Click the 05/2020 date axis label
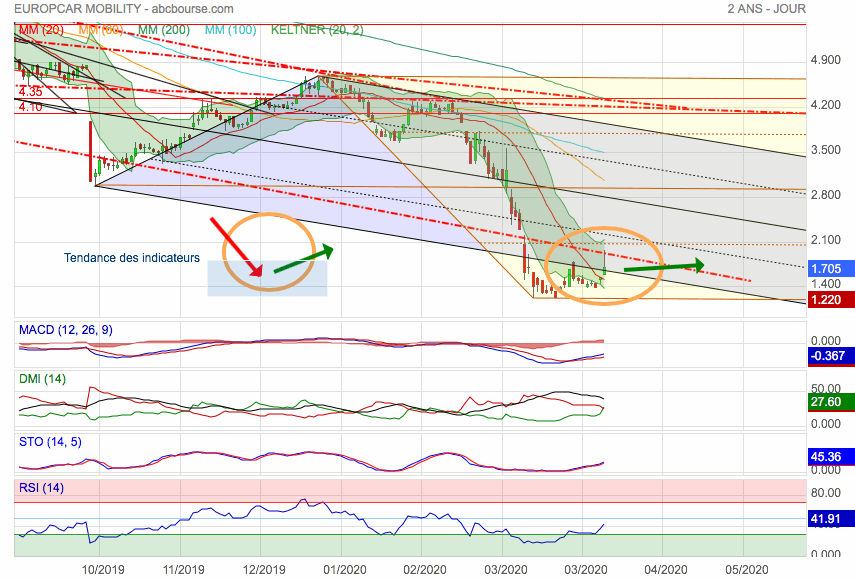Screen dimensions: 855x580 (x=746, y=570)
